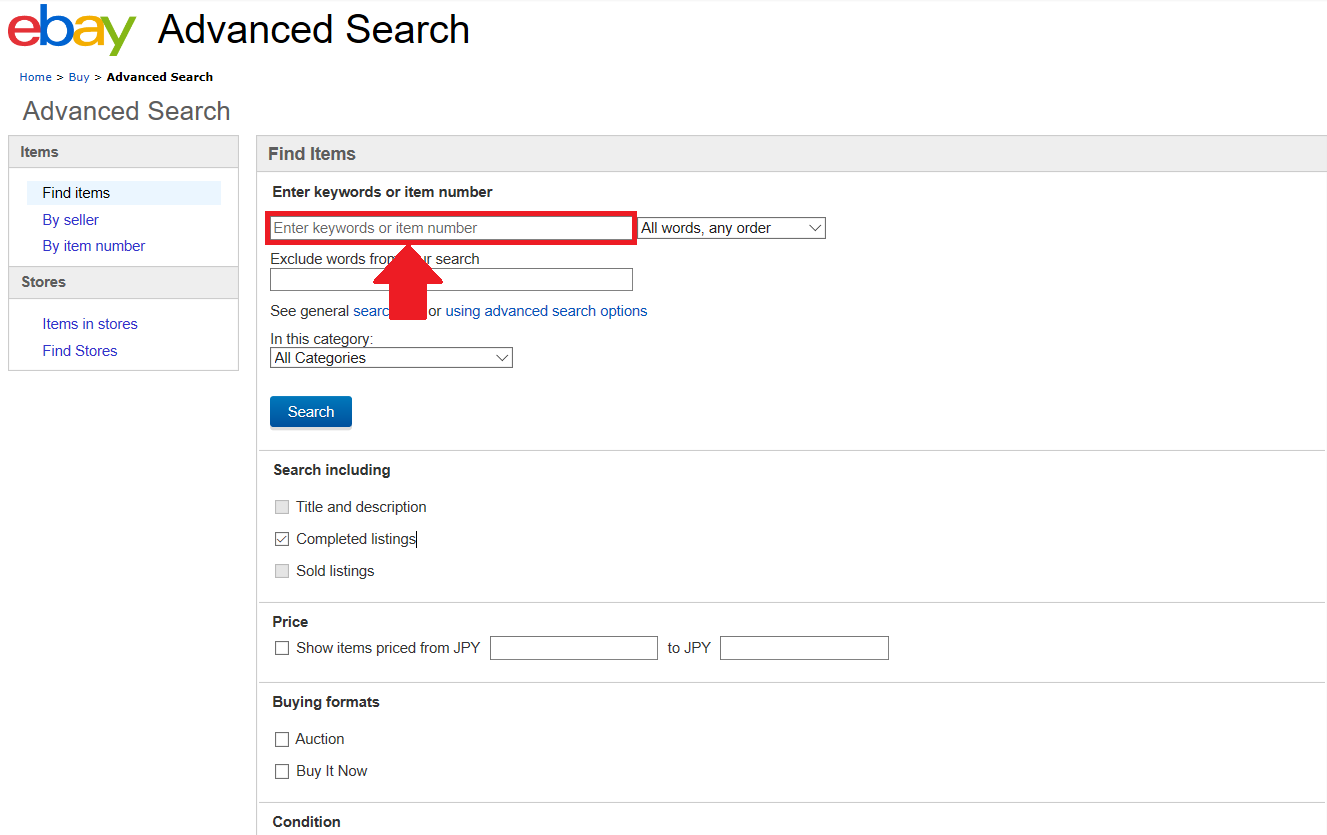
Task: Expand the All Categories dropdown
Action: pyautogui.click(x=391, y=358)
